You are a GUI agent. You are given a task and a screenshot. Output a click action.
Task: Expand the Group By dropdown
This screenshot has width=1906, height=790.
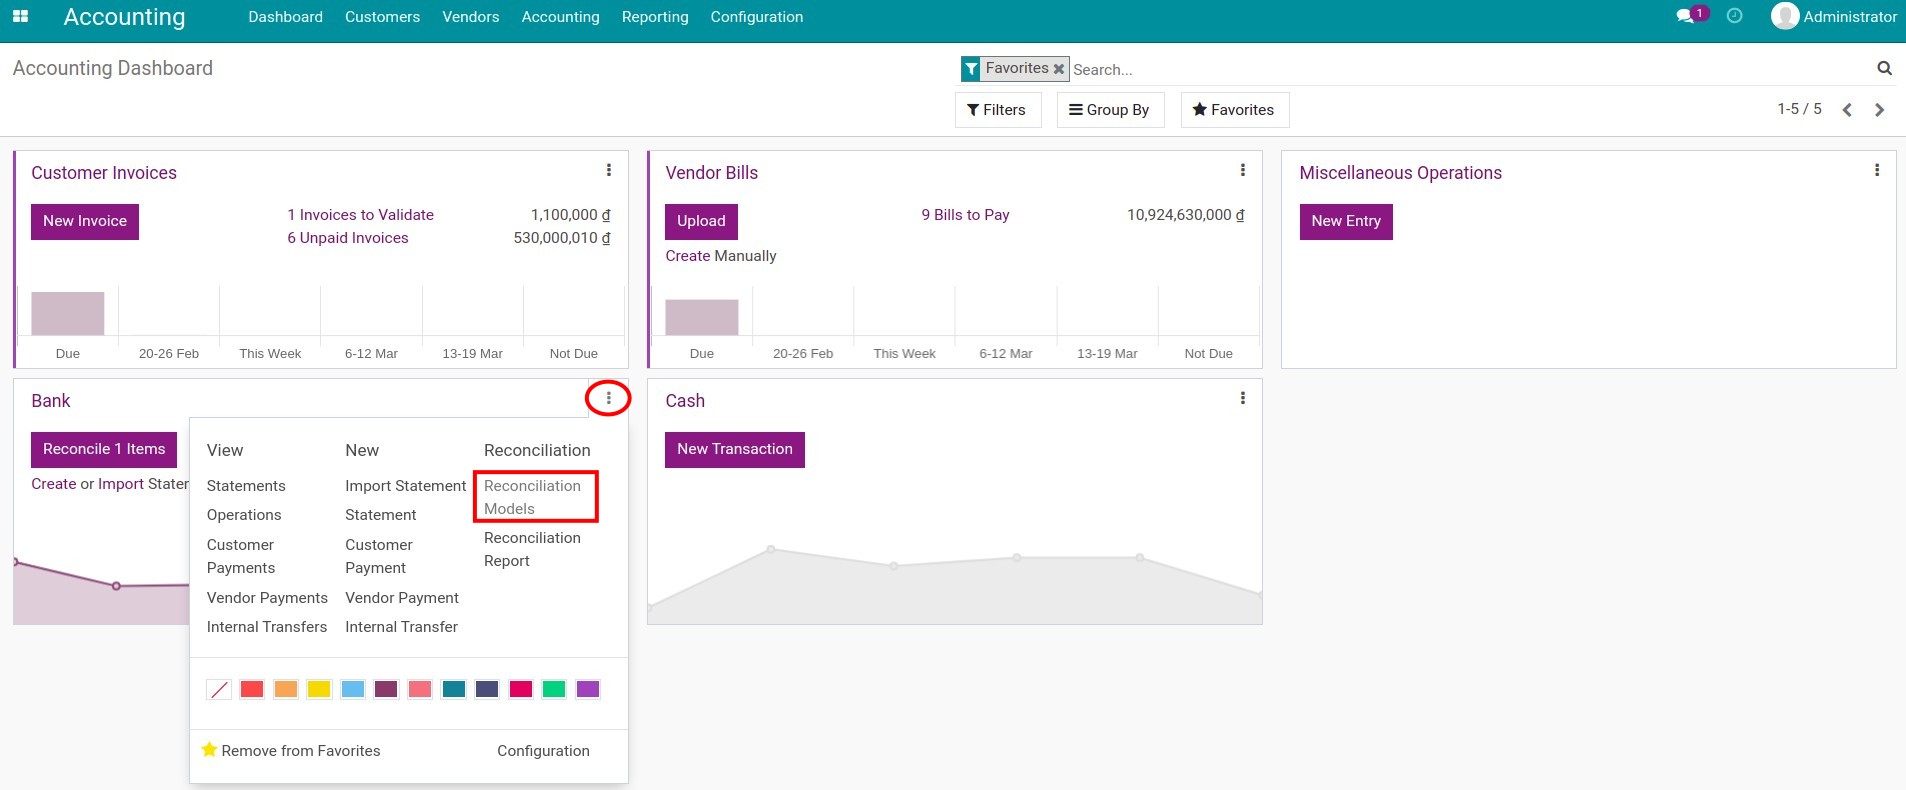point(1109,110)
